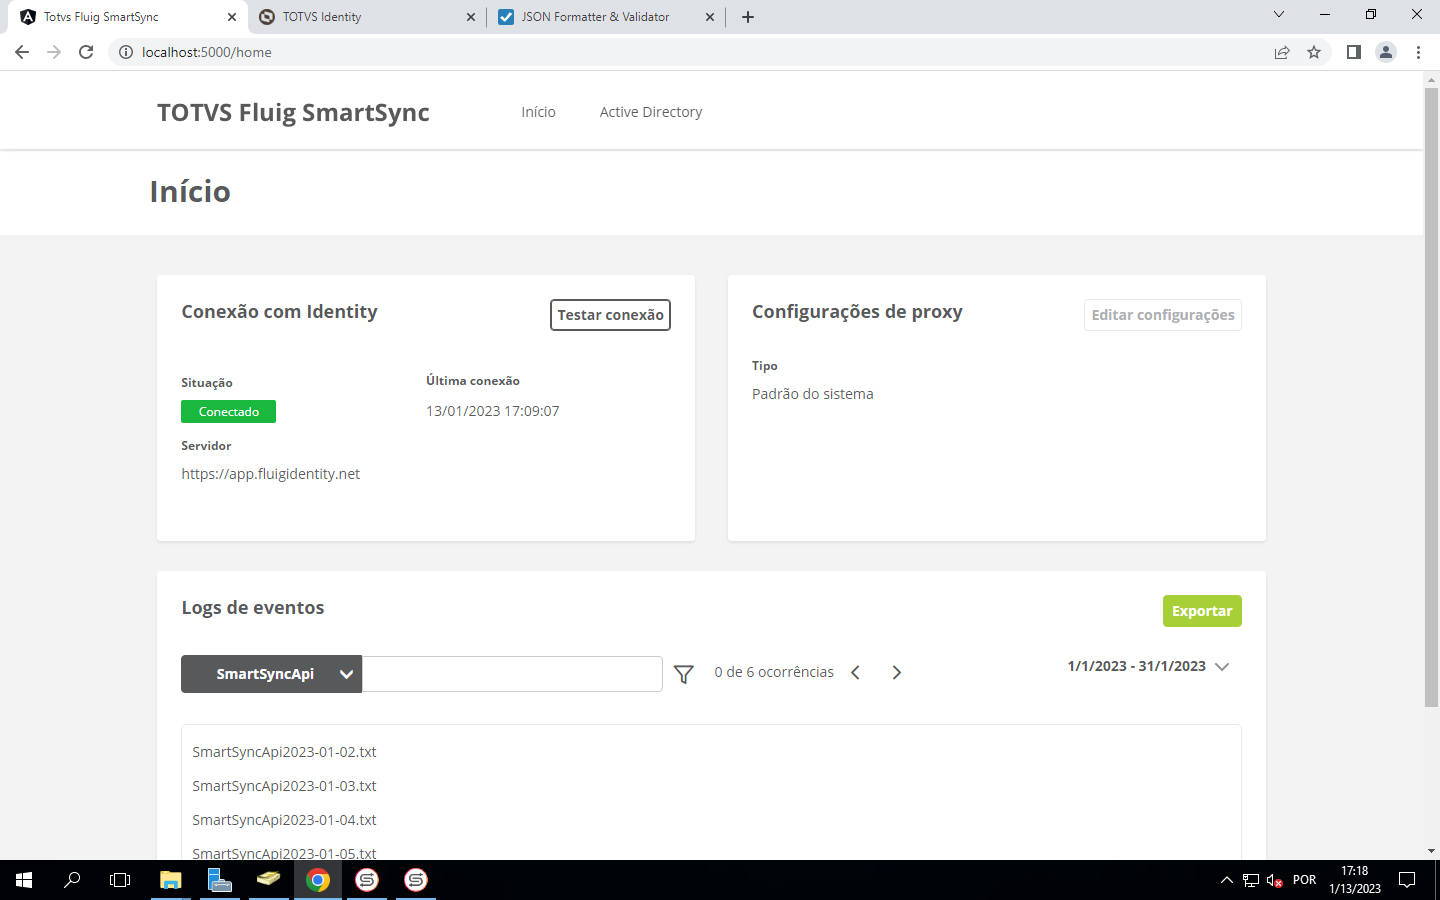
Task: Select log file SmartSyncApi2023-01-03.txt
Action: point(284,786)
